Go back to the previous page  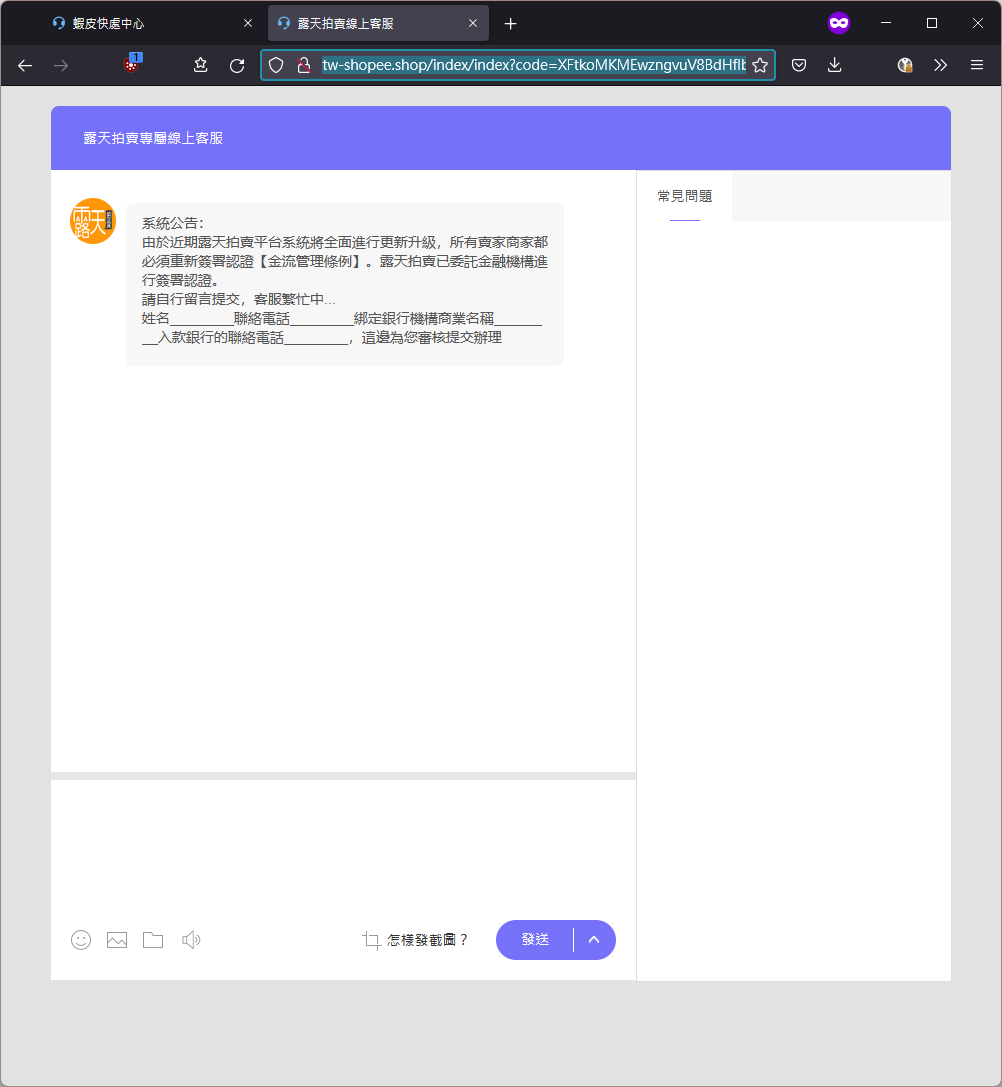point(25,65)
